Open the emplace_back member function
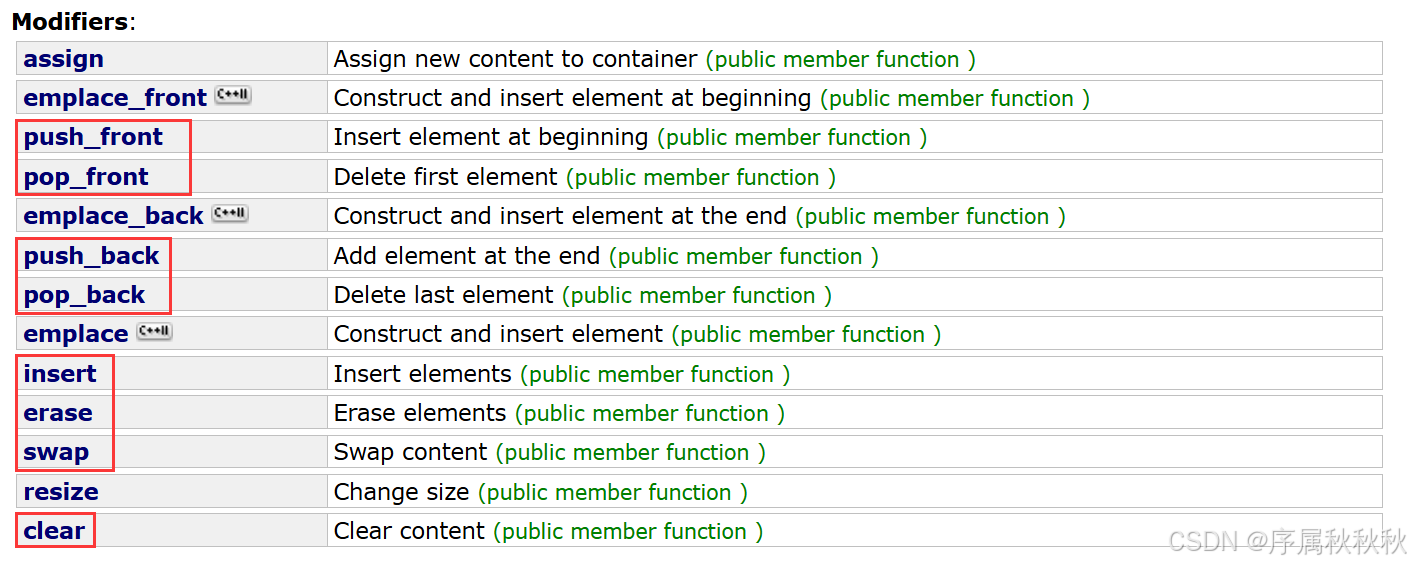Viewport: 1411px width, 567px height. click(113, 216)
